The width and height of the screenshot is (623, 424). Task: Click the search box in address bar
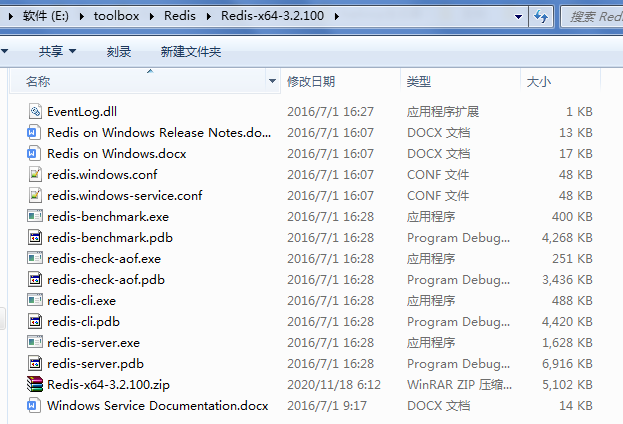pyautogui.click(x=592, y=17)
